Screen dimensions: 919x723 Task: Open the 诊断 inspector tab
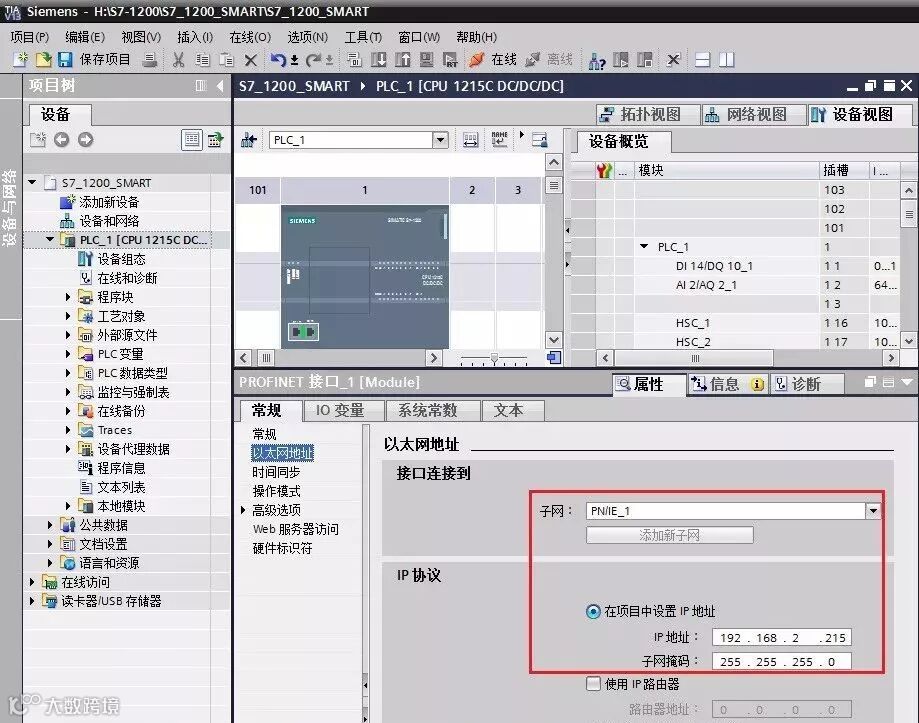pyautogui.click(x=806, y=384)
